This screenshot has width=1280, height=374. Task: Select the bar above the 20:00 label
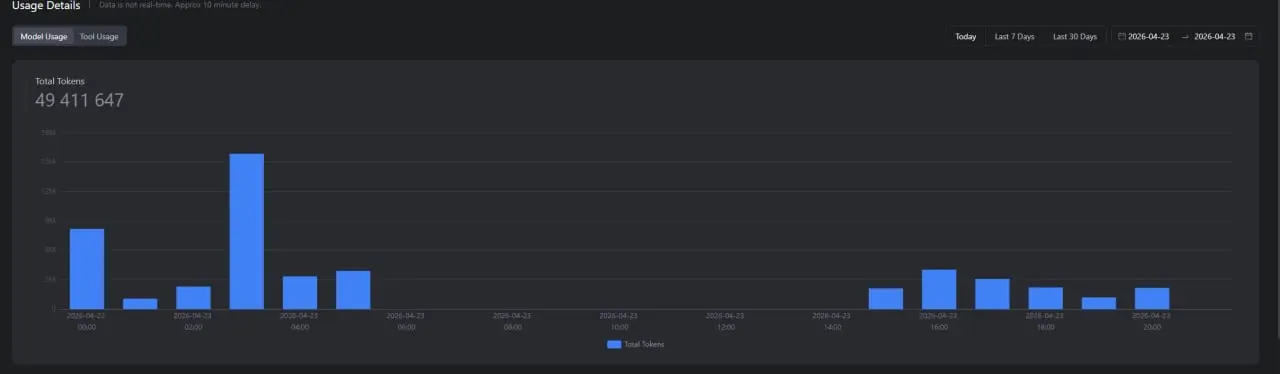[1152, 298]
